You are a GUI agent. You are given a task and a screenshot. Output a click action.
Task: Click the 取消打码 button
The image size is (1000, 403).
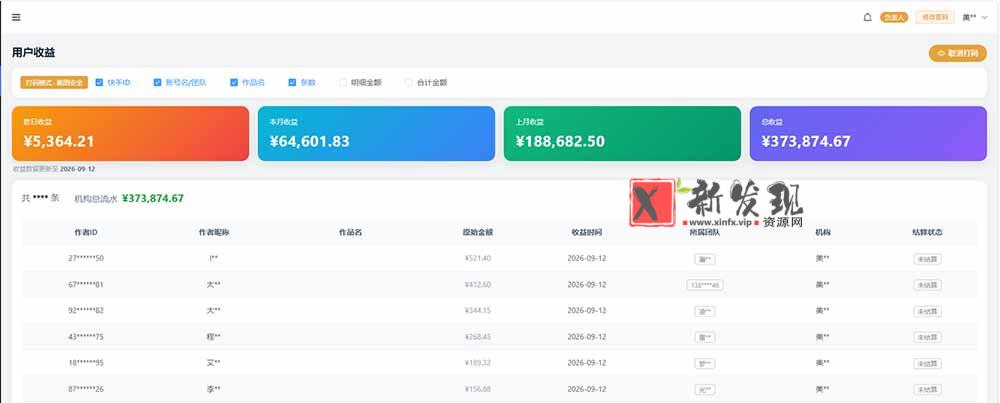957,54
